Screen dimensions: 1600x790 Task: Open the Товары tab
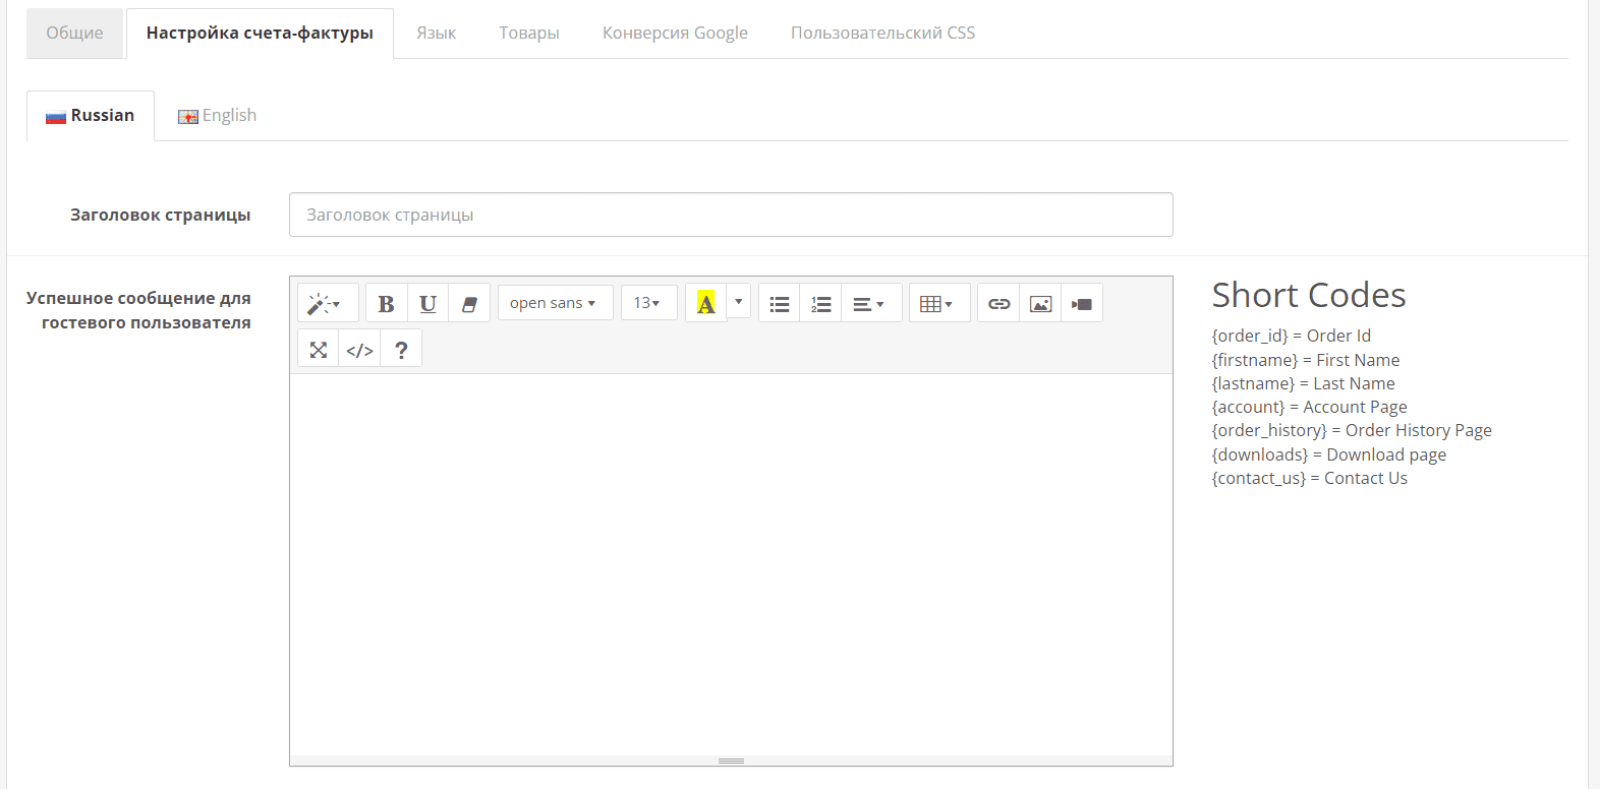pos(529,33)
